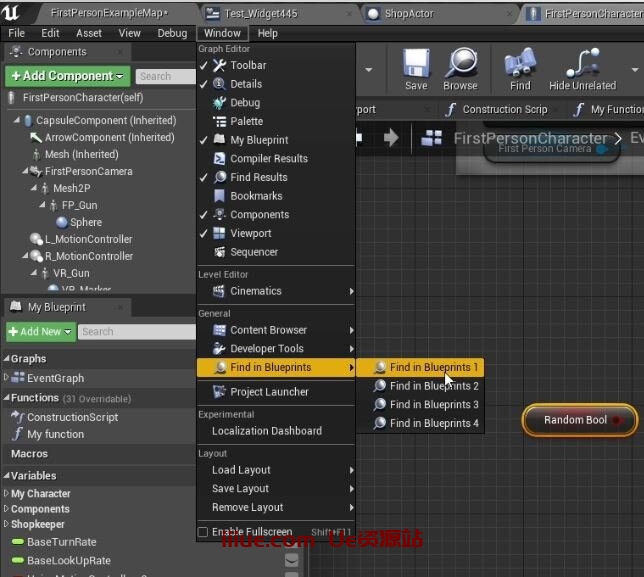This screenshot has height=577, width=644.
Task: Open Compiler Results from Window menu
Action: point(268,158)
